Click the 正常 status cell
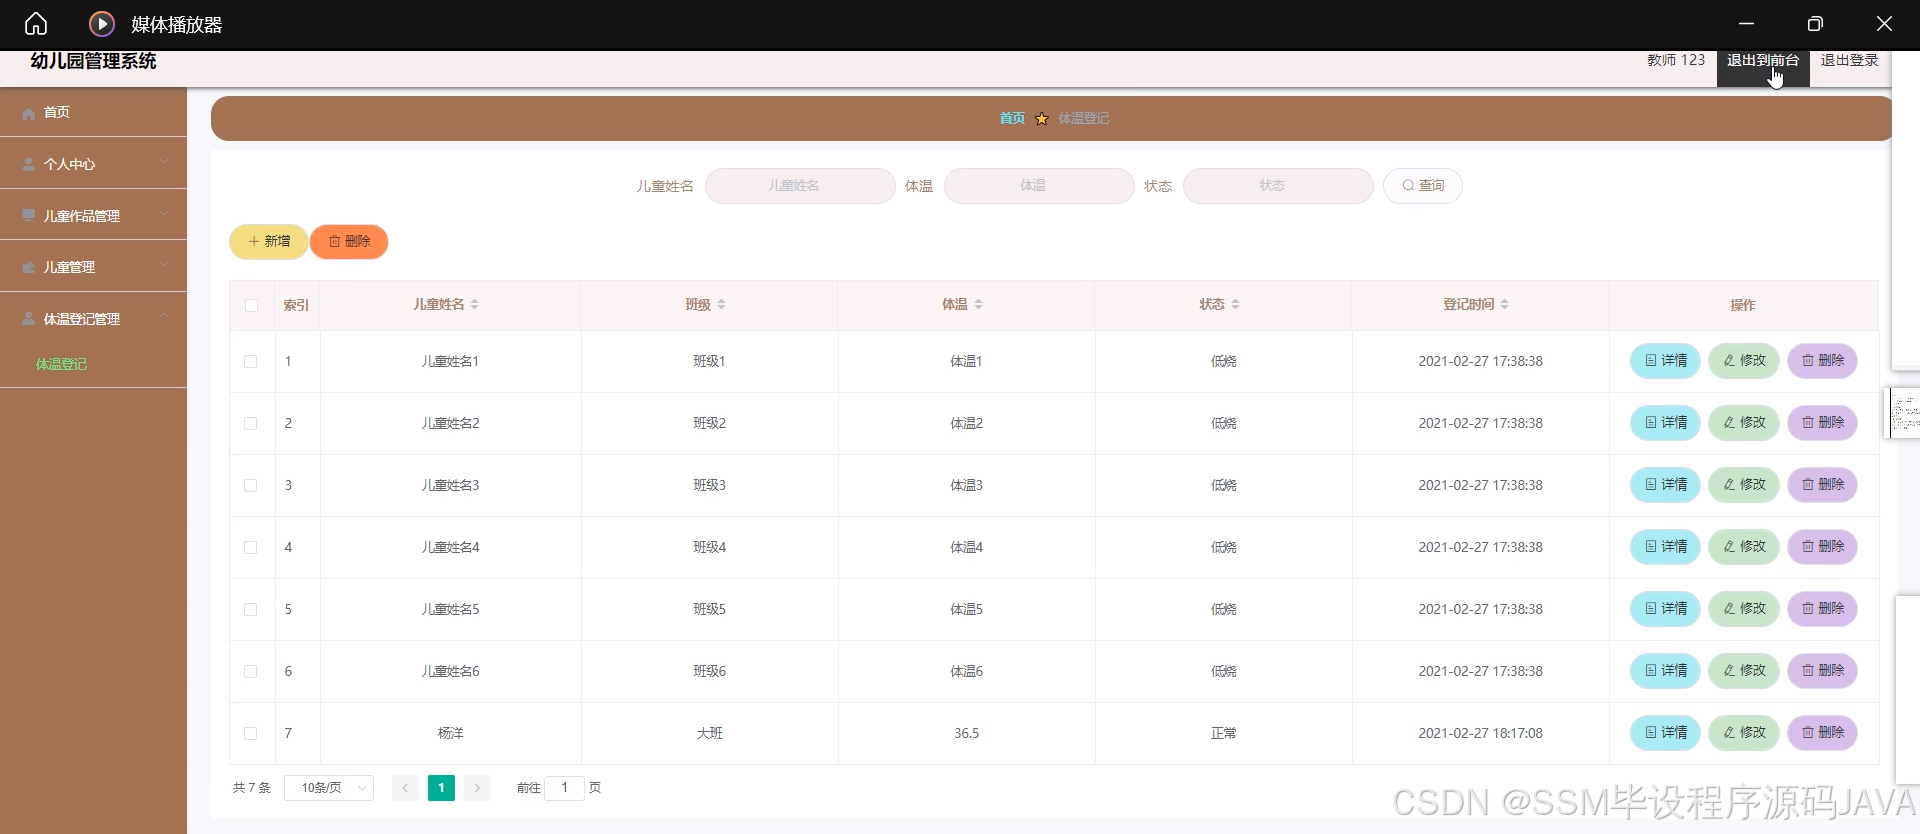Viewport: 1920px width, 834px height. (x=1223, y=733)
